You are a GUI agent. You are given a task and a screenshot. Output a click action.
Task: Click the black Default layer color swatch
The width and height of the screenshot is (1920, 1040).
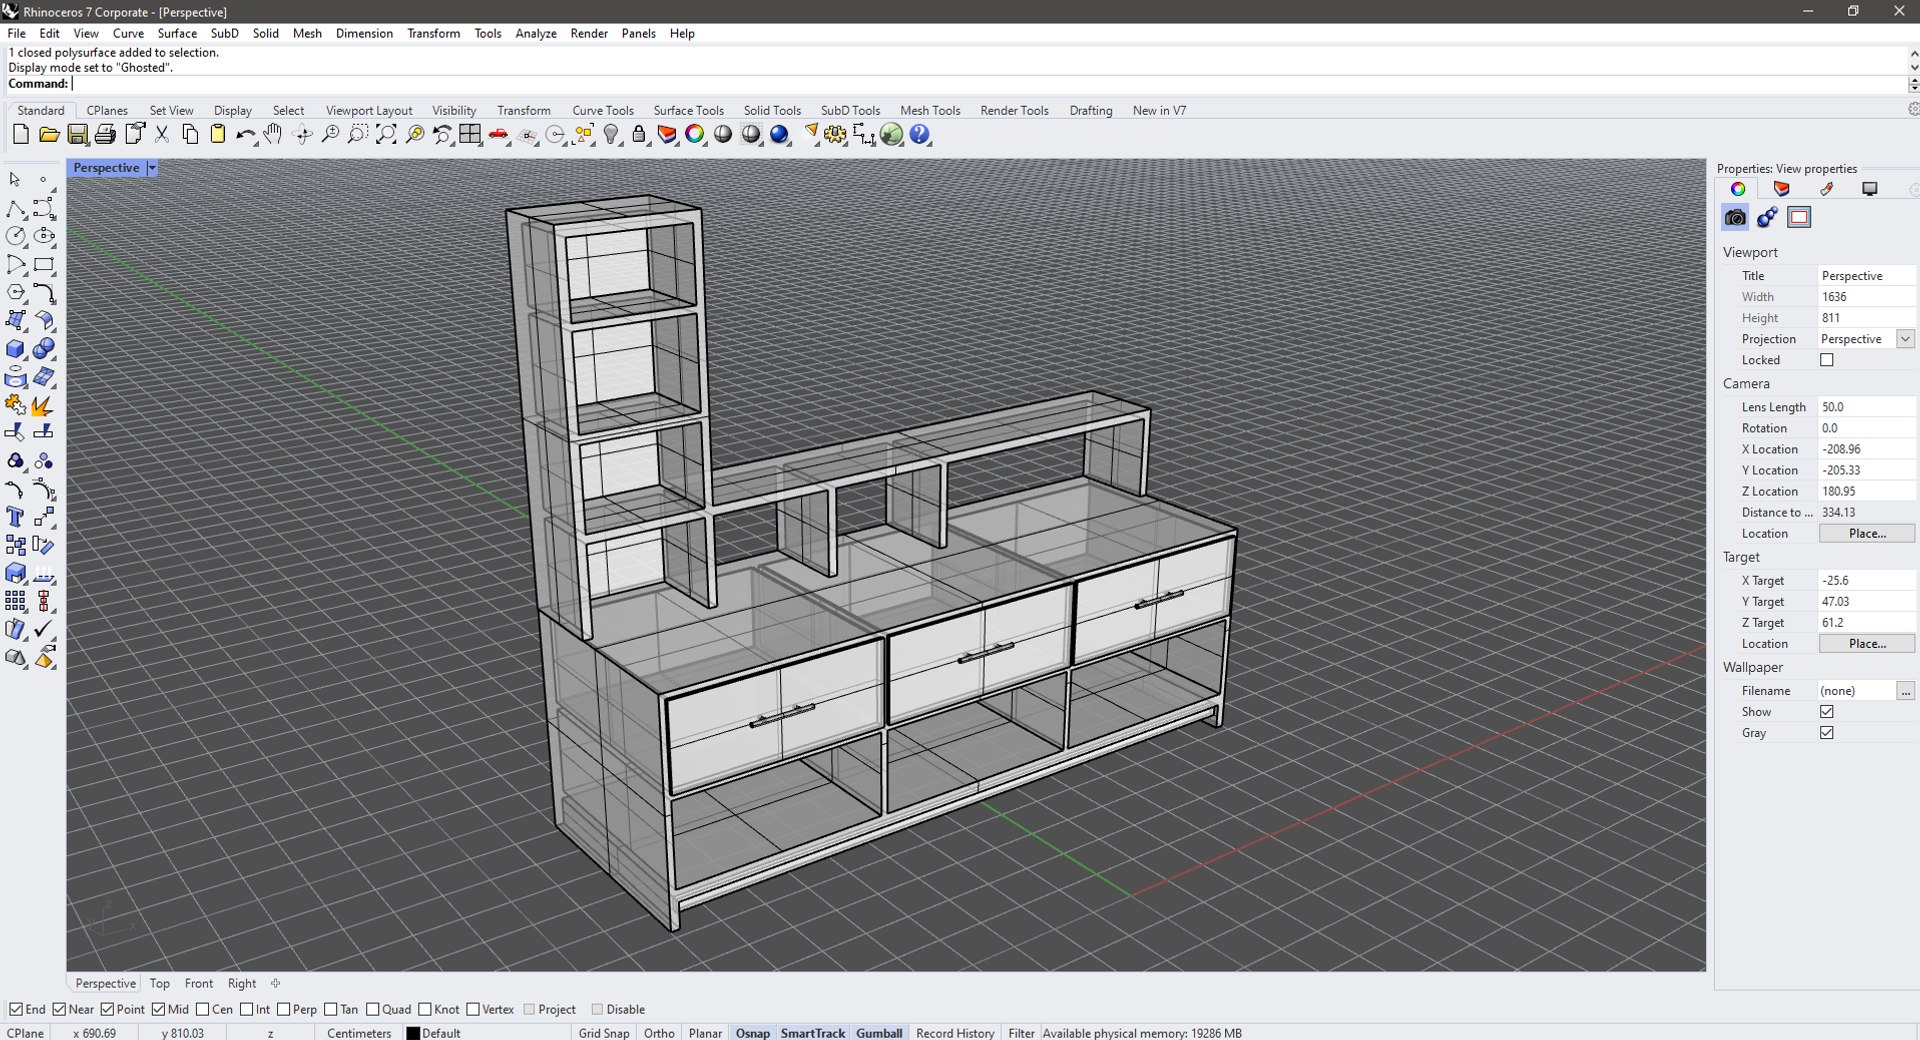[x=413, y=1033]
